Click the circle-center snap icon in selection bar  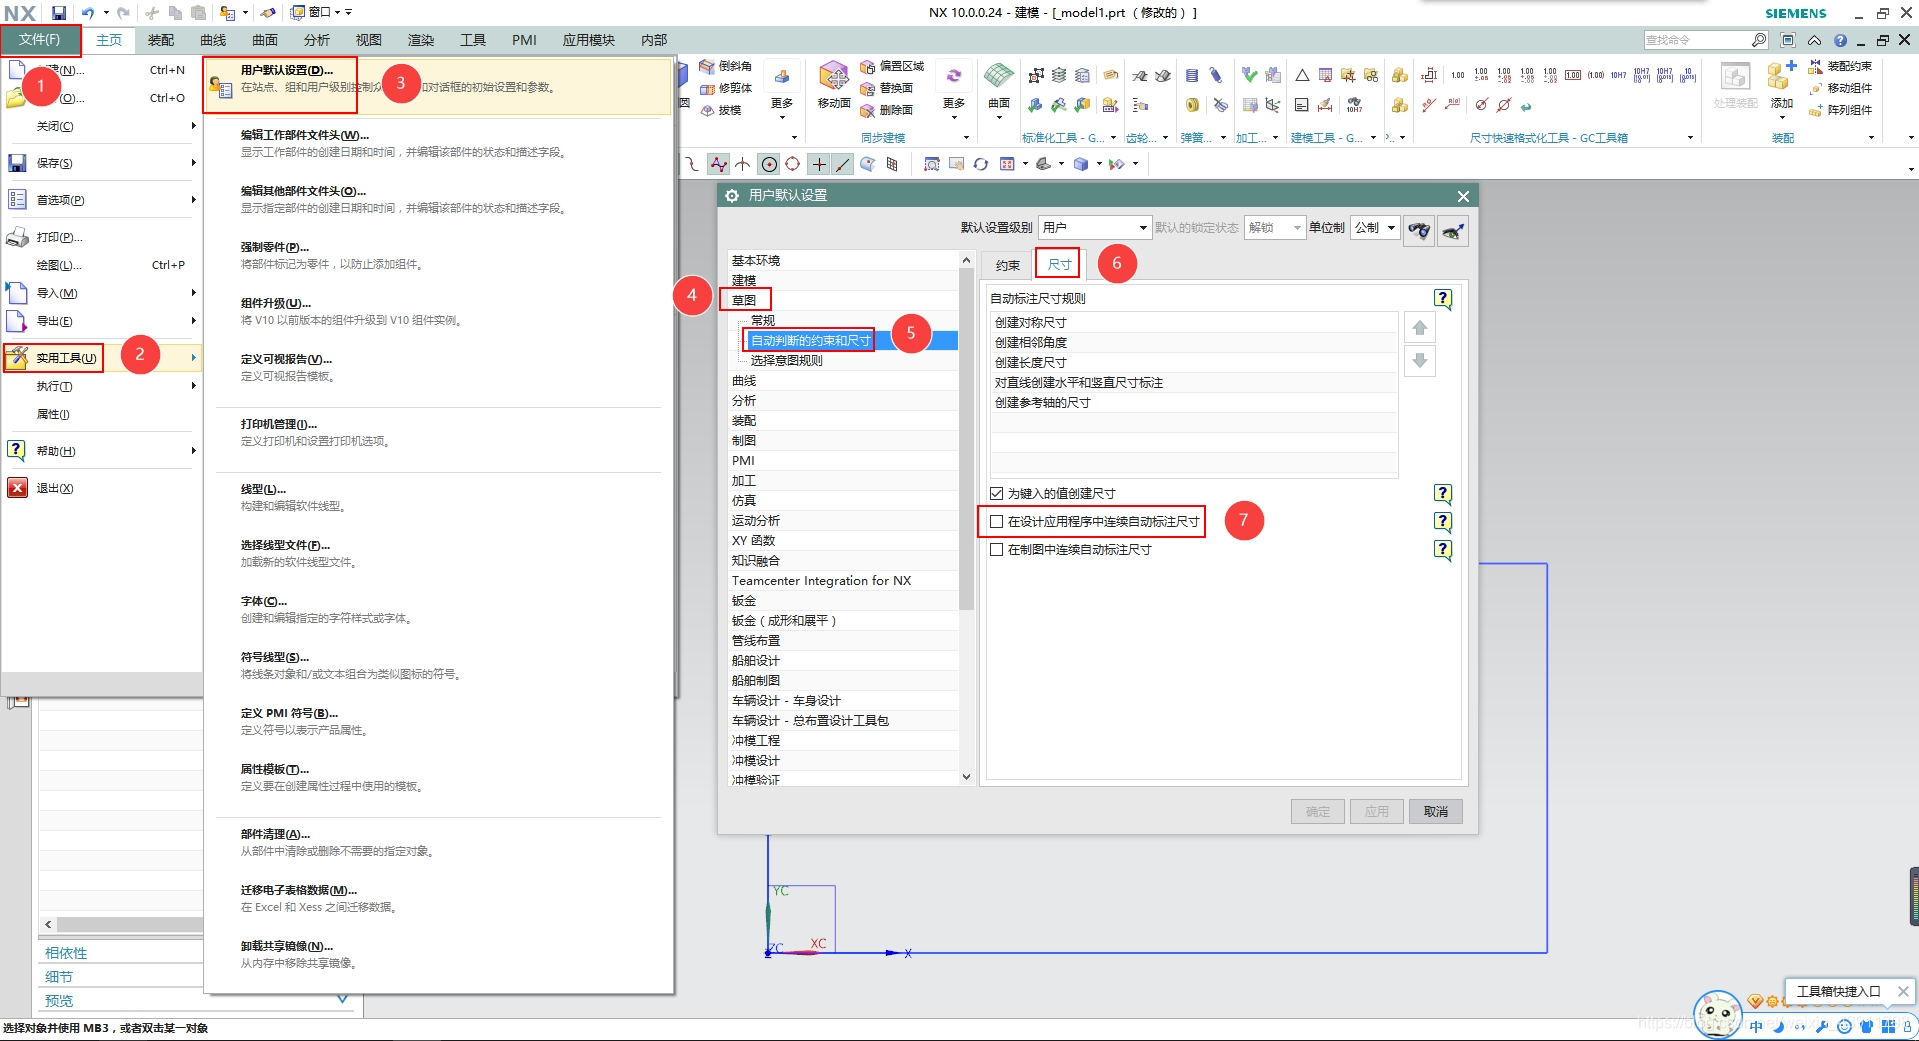tap(769, 164)
